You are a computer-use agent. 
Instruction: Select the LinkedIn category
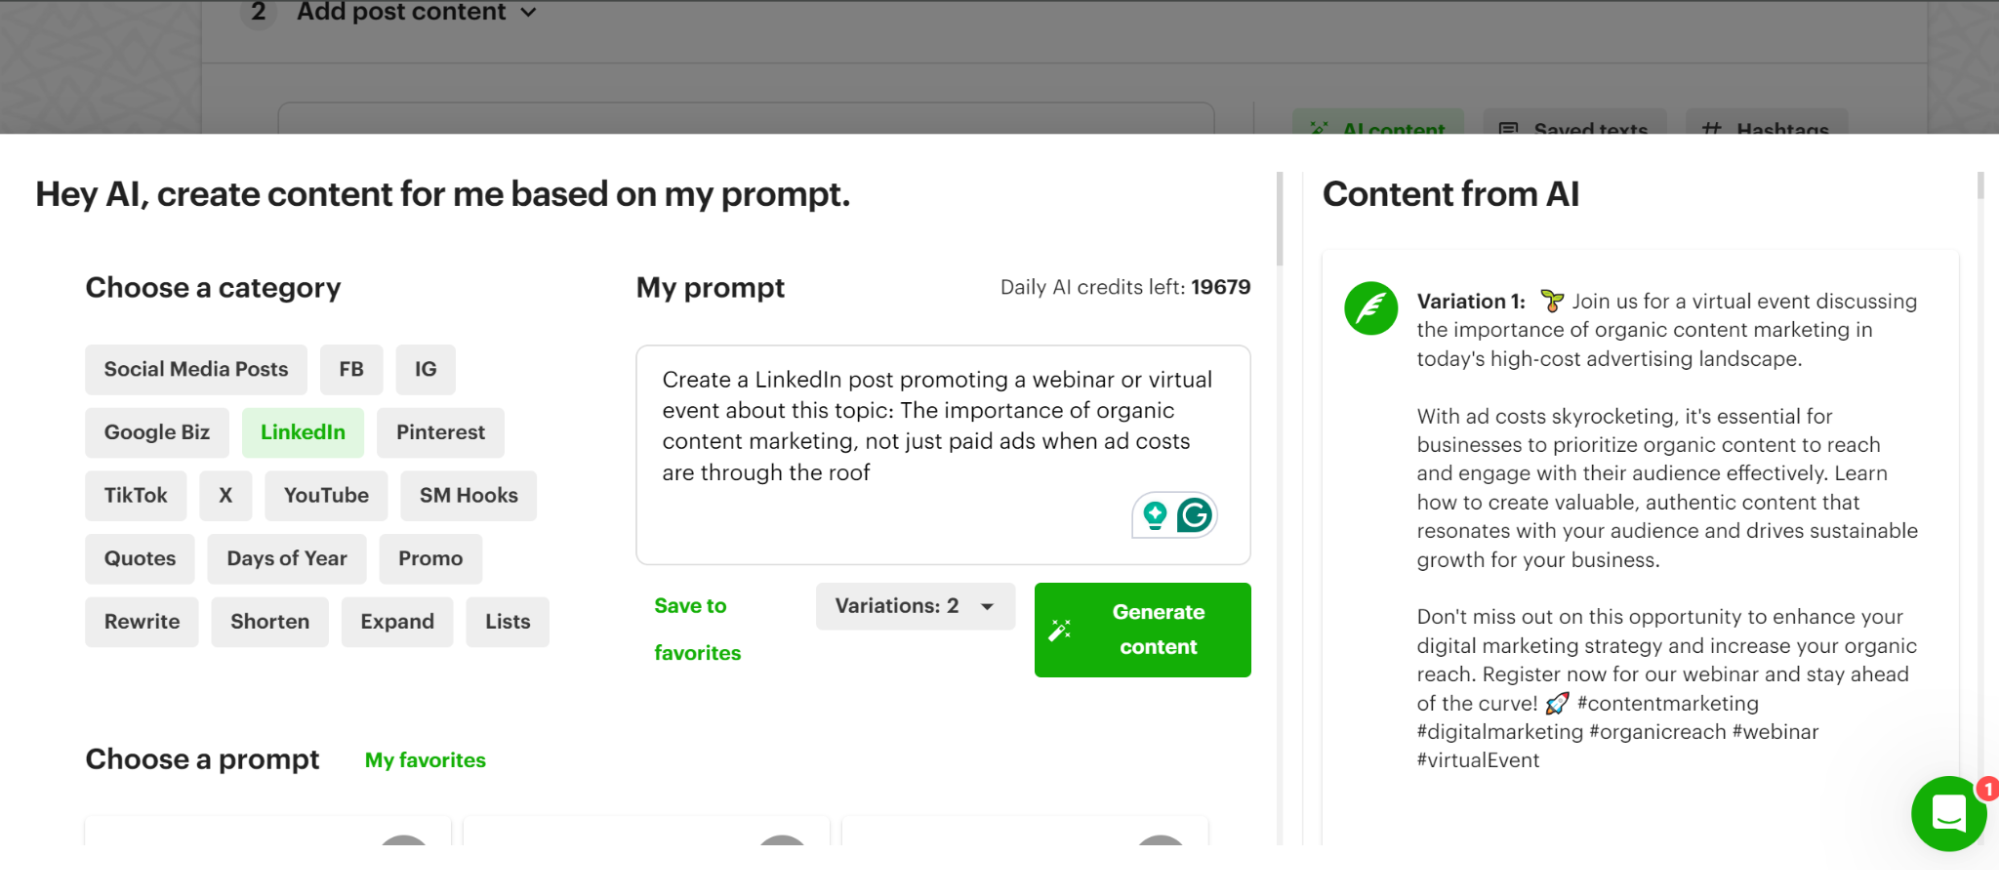point(303,432)
